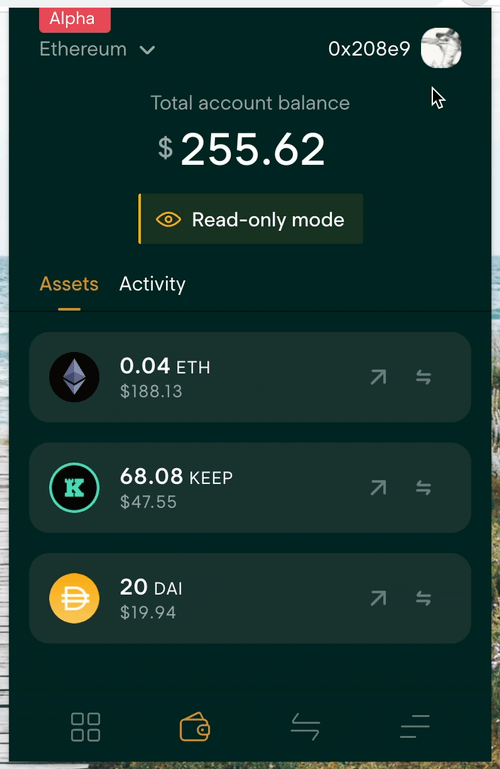Click the swap icon for DAI
Image resolution: width=500 pixels, height=769 pixels.
pyautogui.click(x=424, y=598)
